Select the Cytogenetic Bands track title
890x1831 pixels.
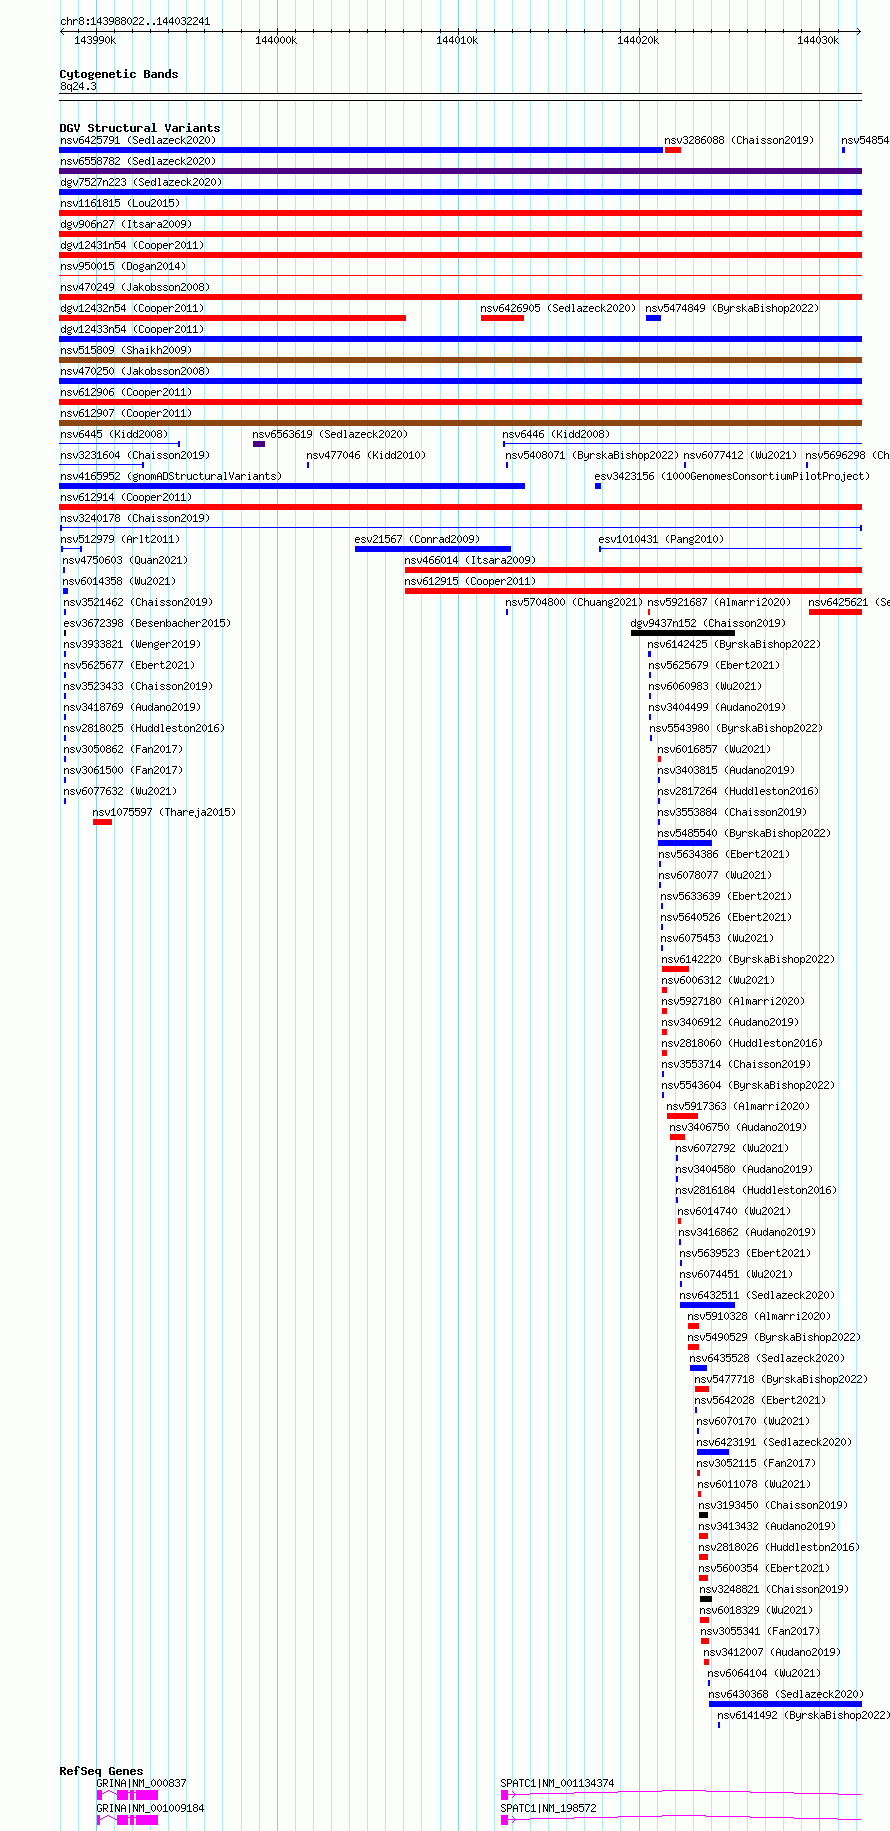coord(119,74)
